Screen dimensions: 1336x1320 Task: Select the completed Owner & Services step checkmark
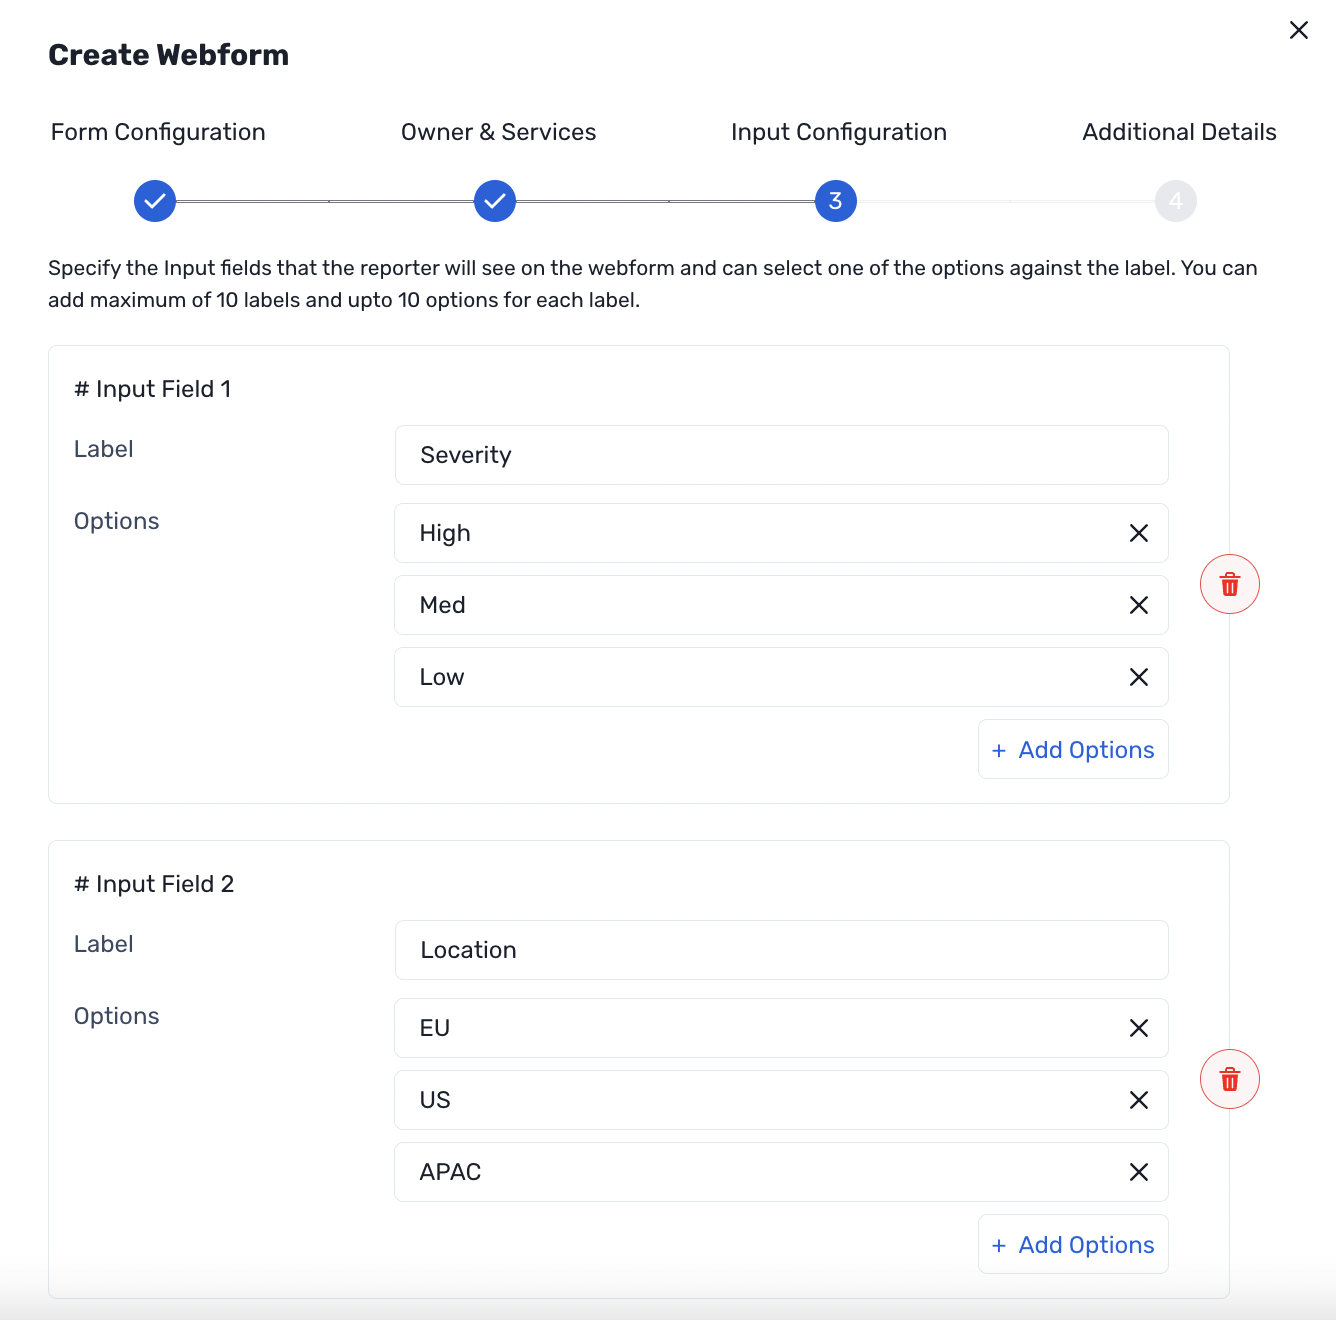[494, 201]
